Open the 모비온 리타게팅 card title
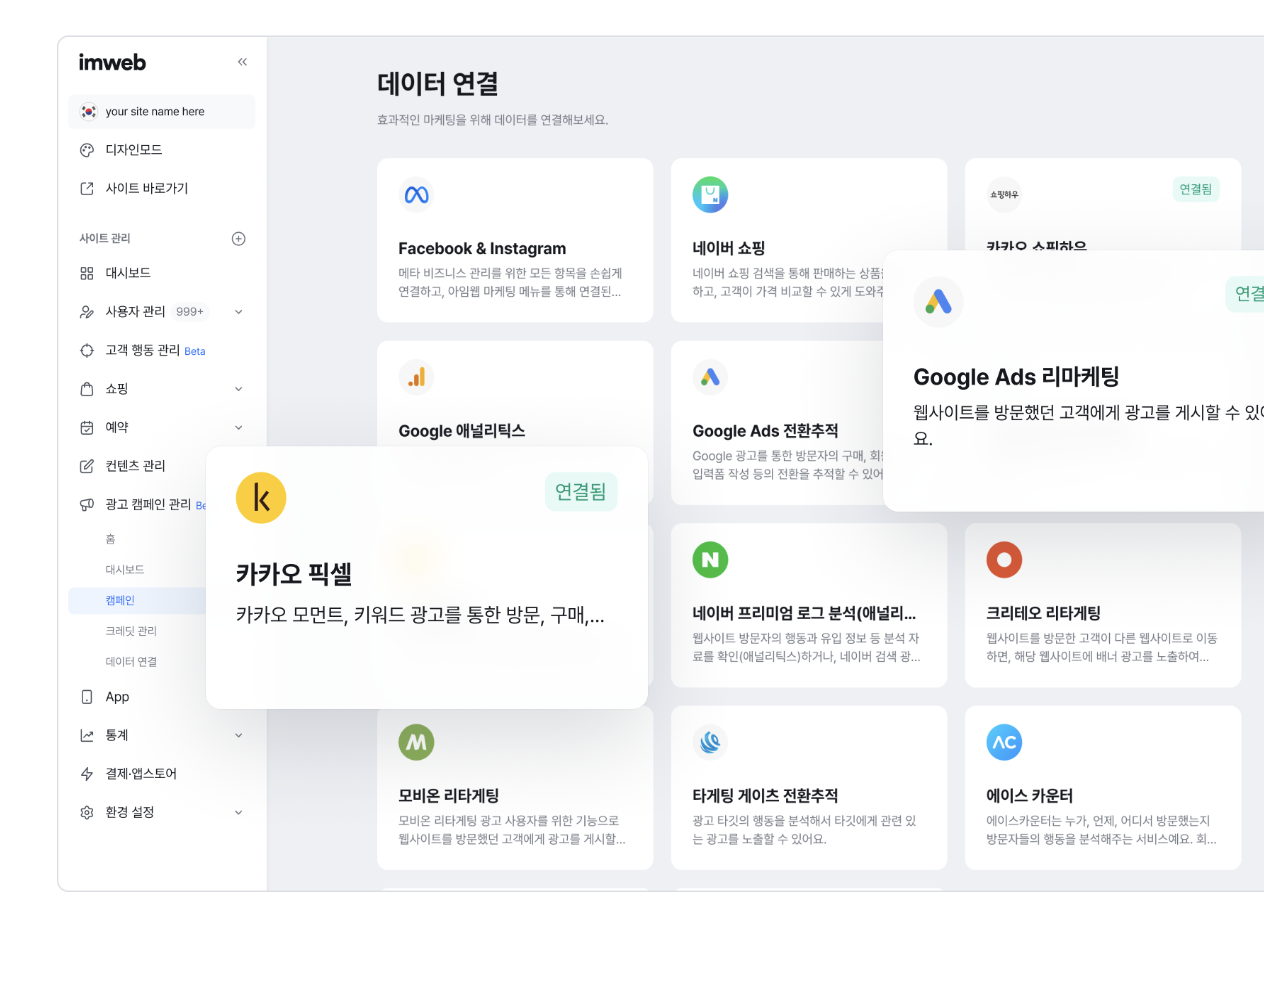The image size is (1264, 990). tap(449, 796)
